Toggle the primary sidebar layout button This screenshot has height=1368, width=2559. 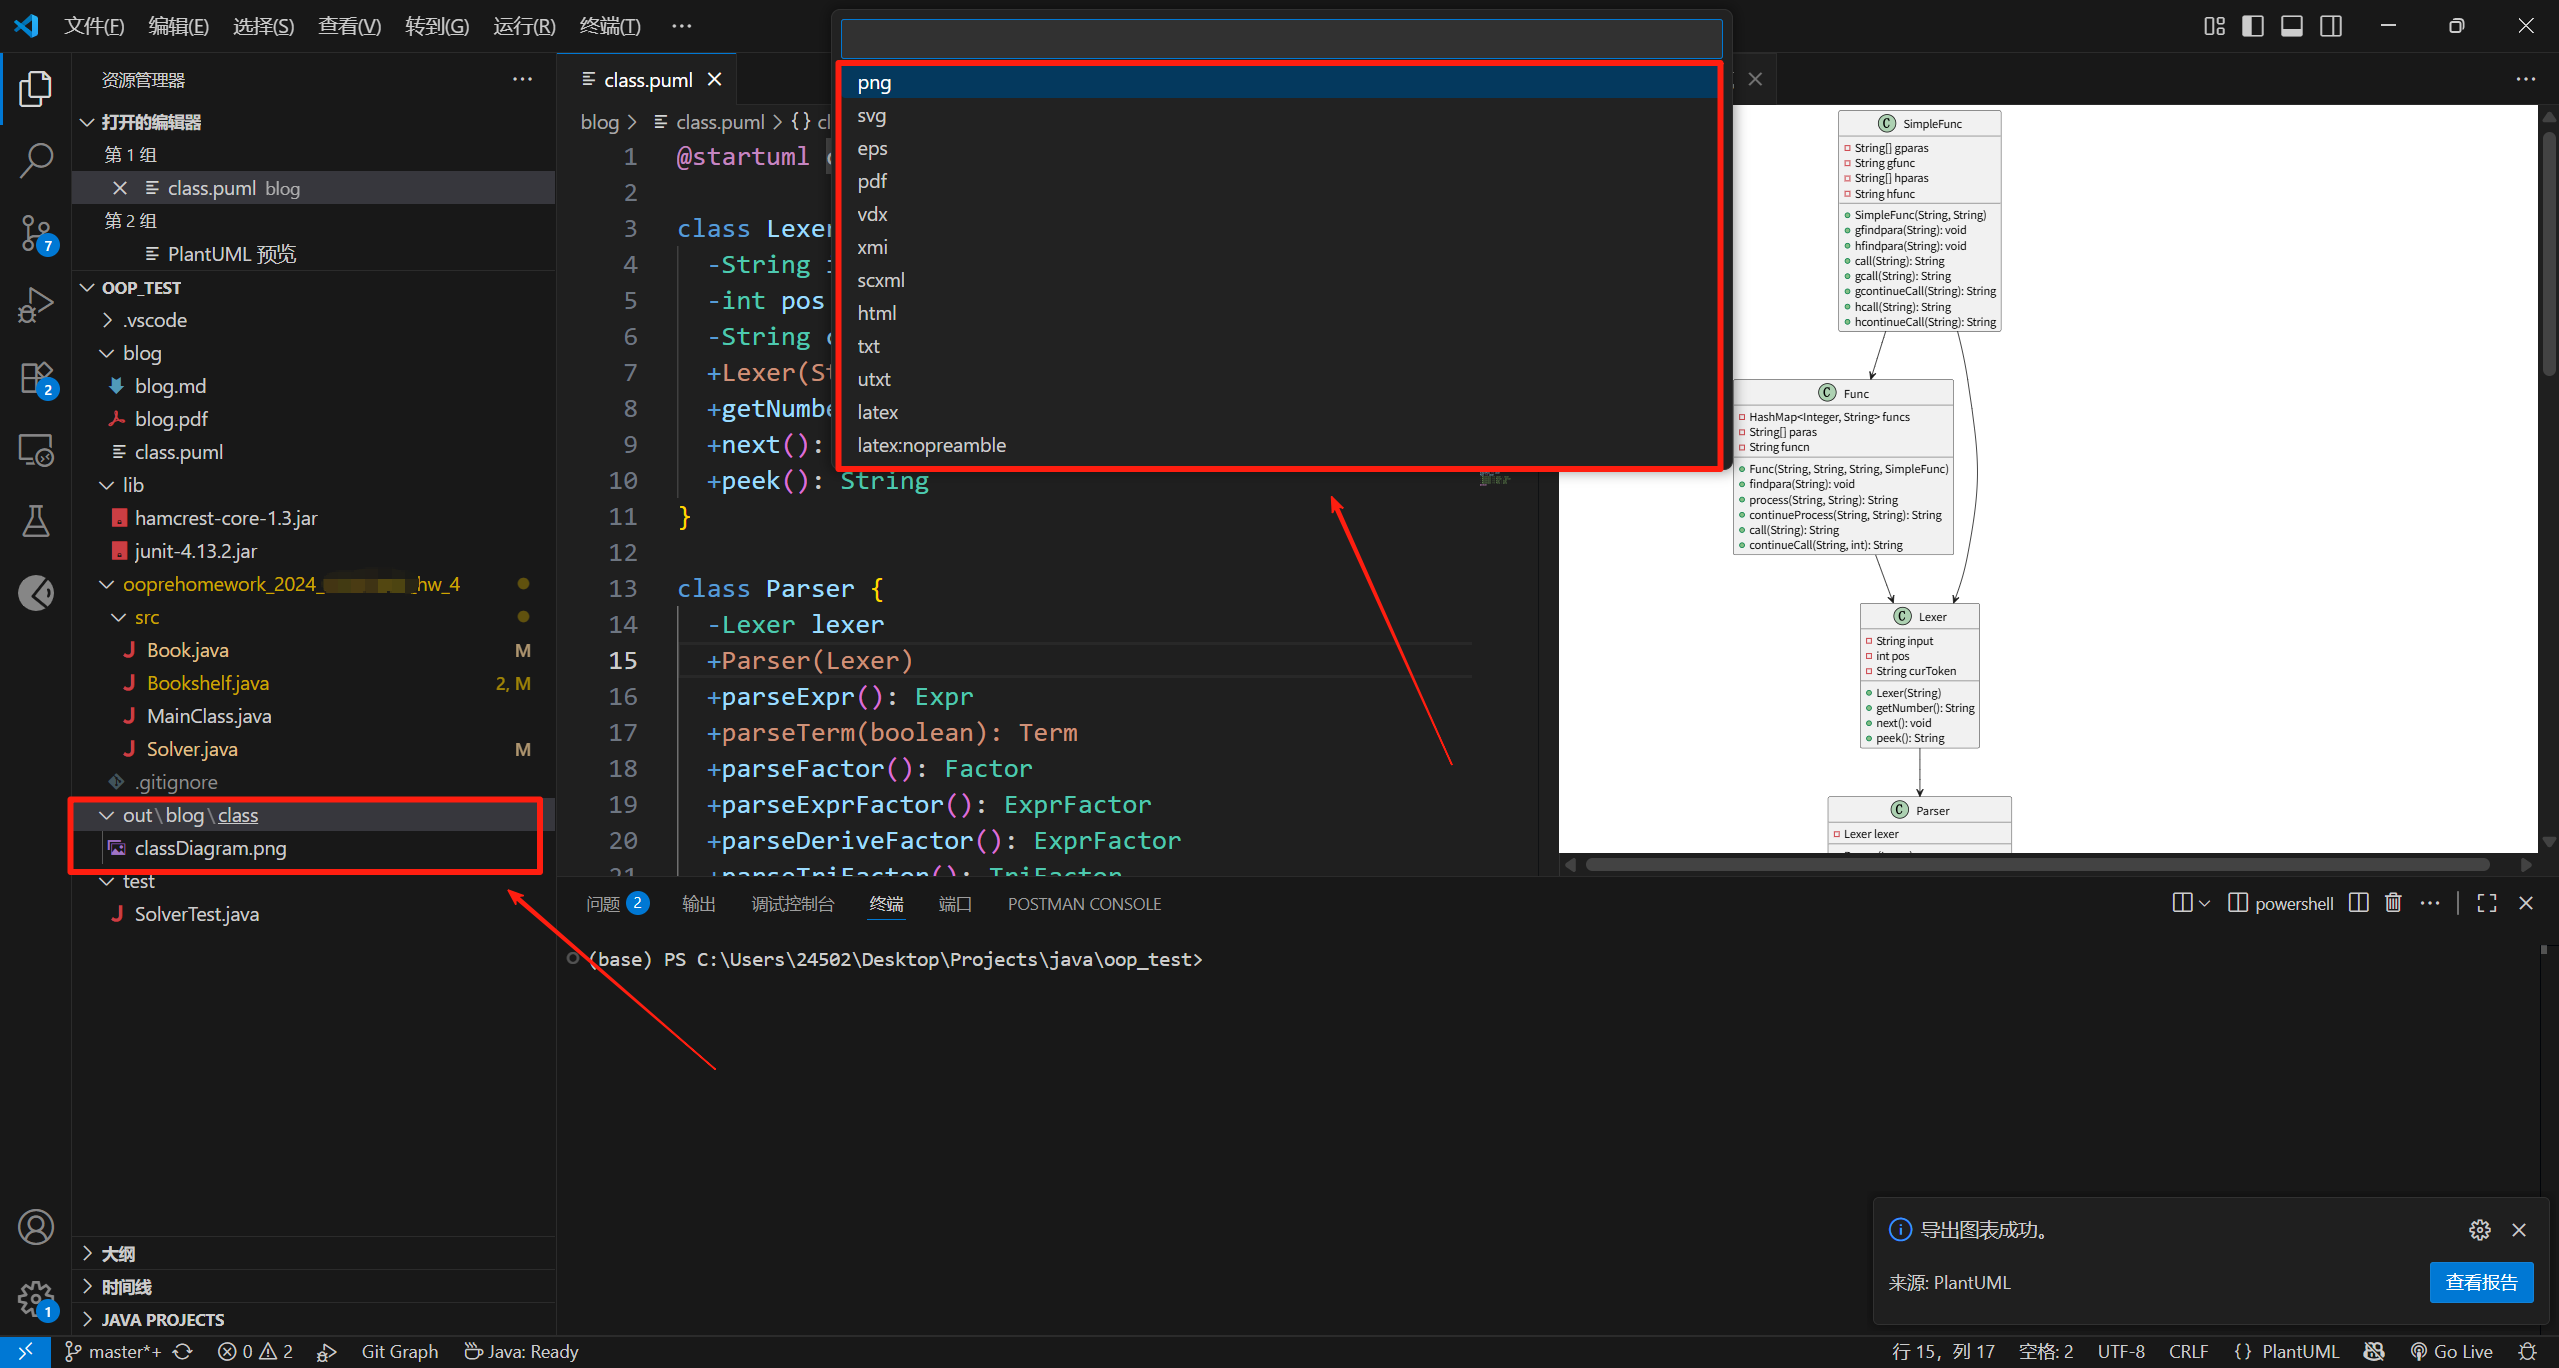(x=2253, y=26)
